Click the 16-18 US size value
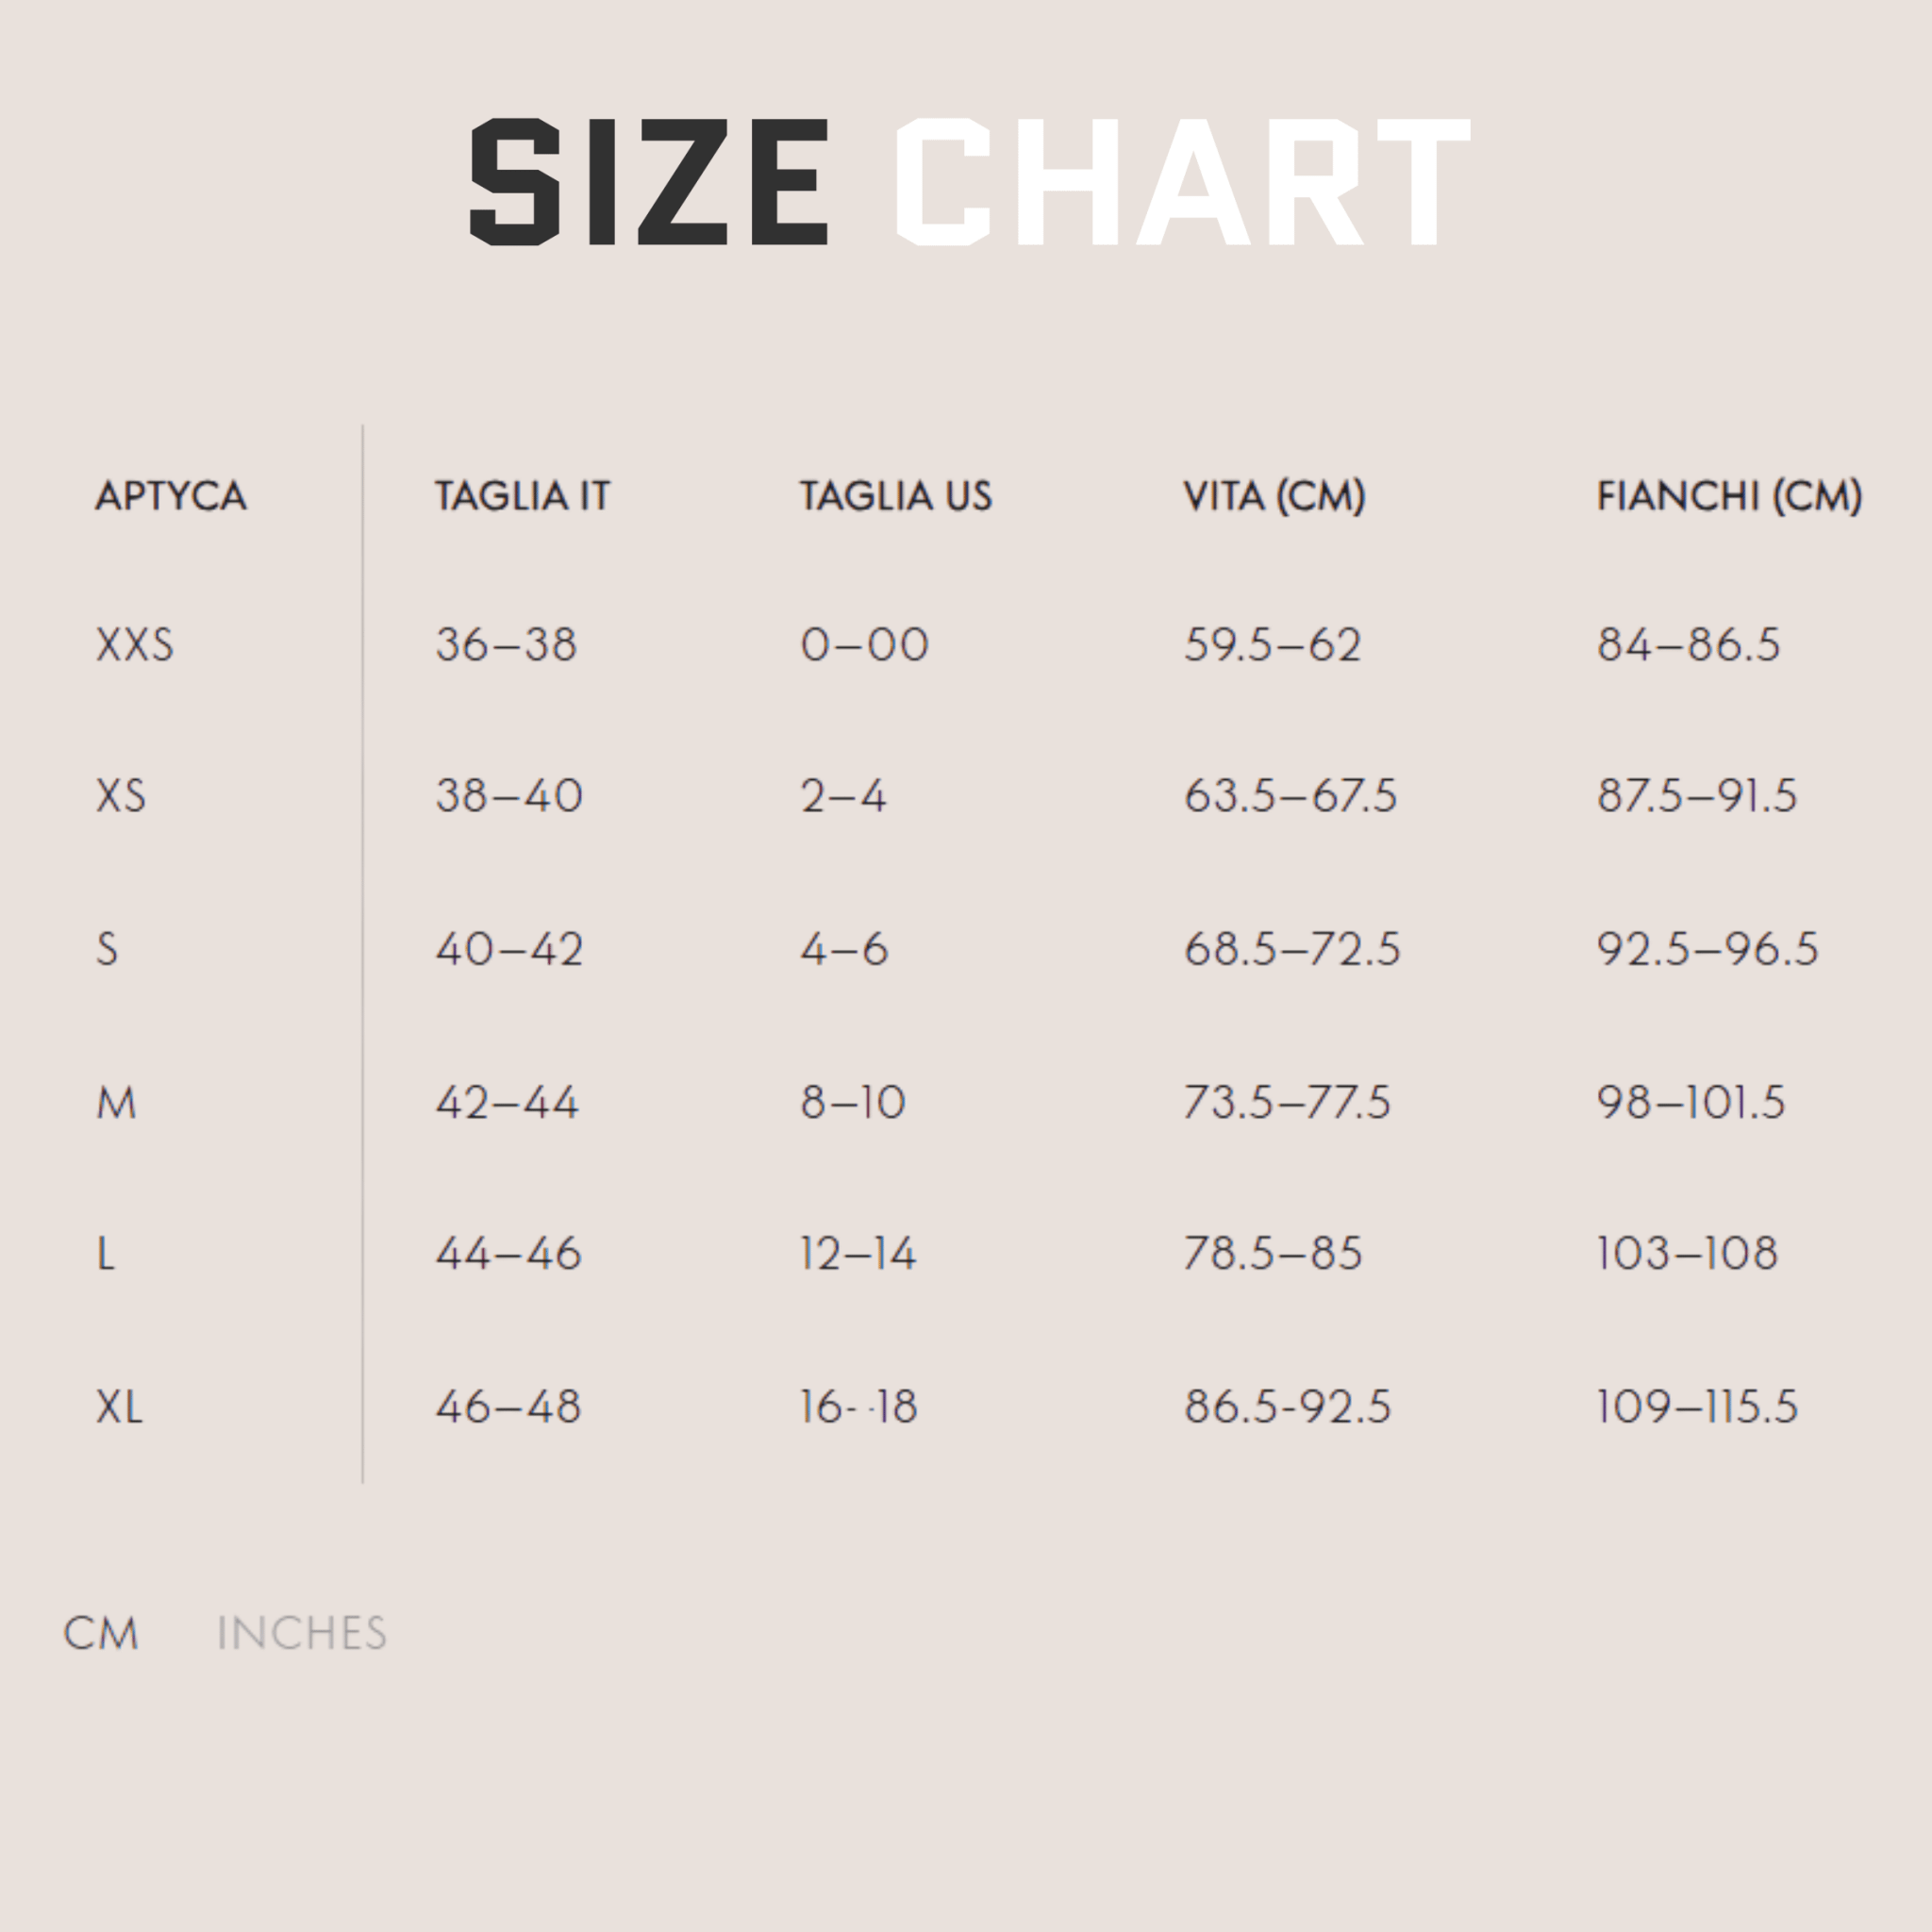The width and height of the screenshot is (1932, 1932). (x=858, y=1408)
